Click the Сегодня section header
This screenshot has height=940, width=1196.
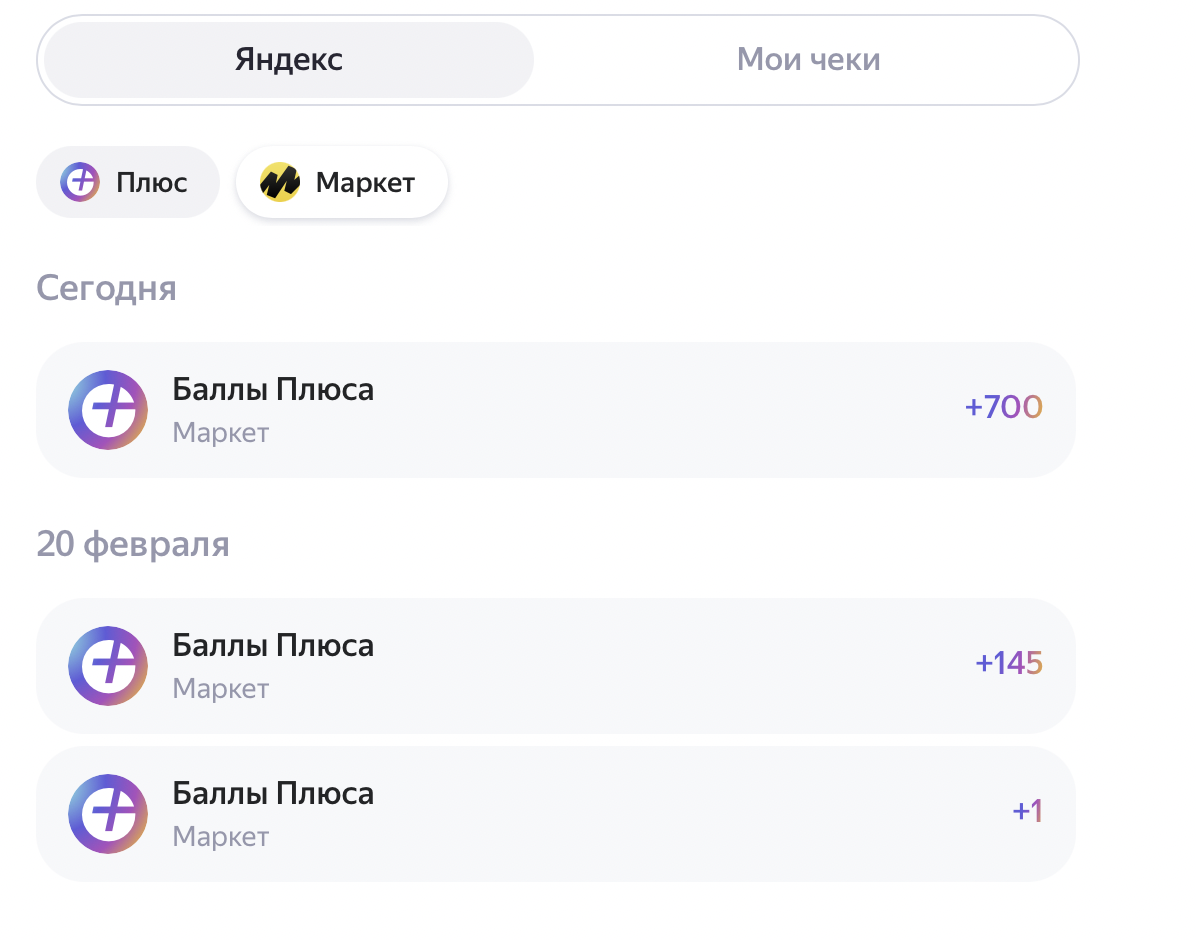(107, 288)
